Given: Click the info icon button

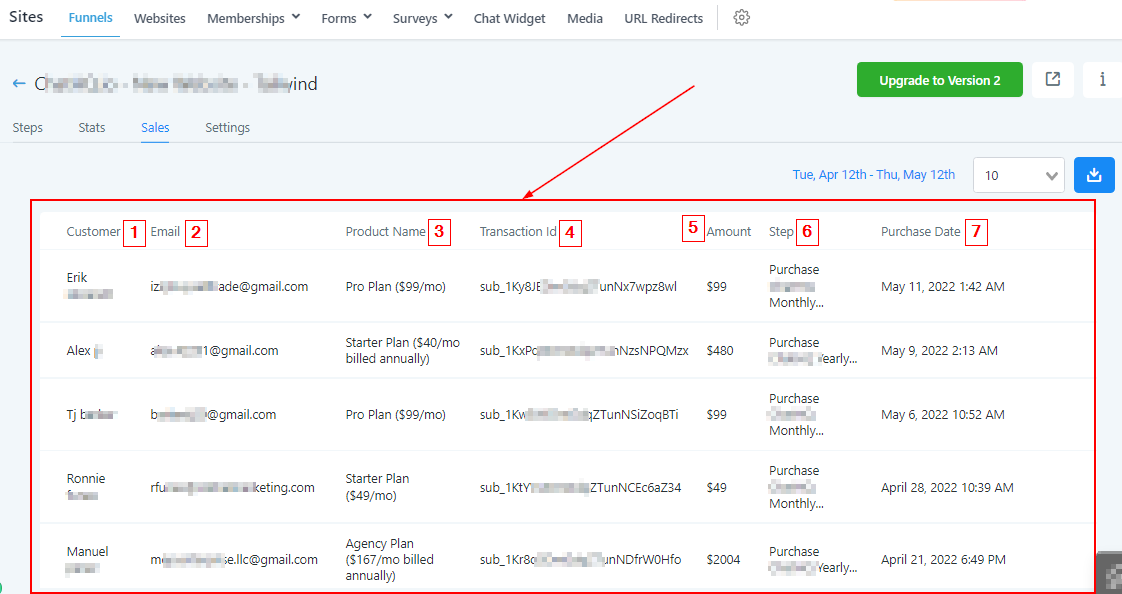Looking at the screenshot, I should 1102,80.
